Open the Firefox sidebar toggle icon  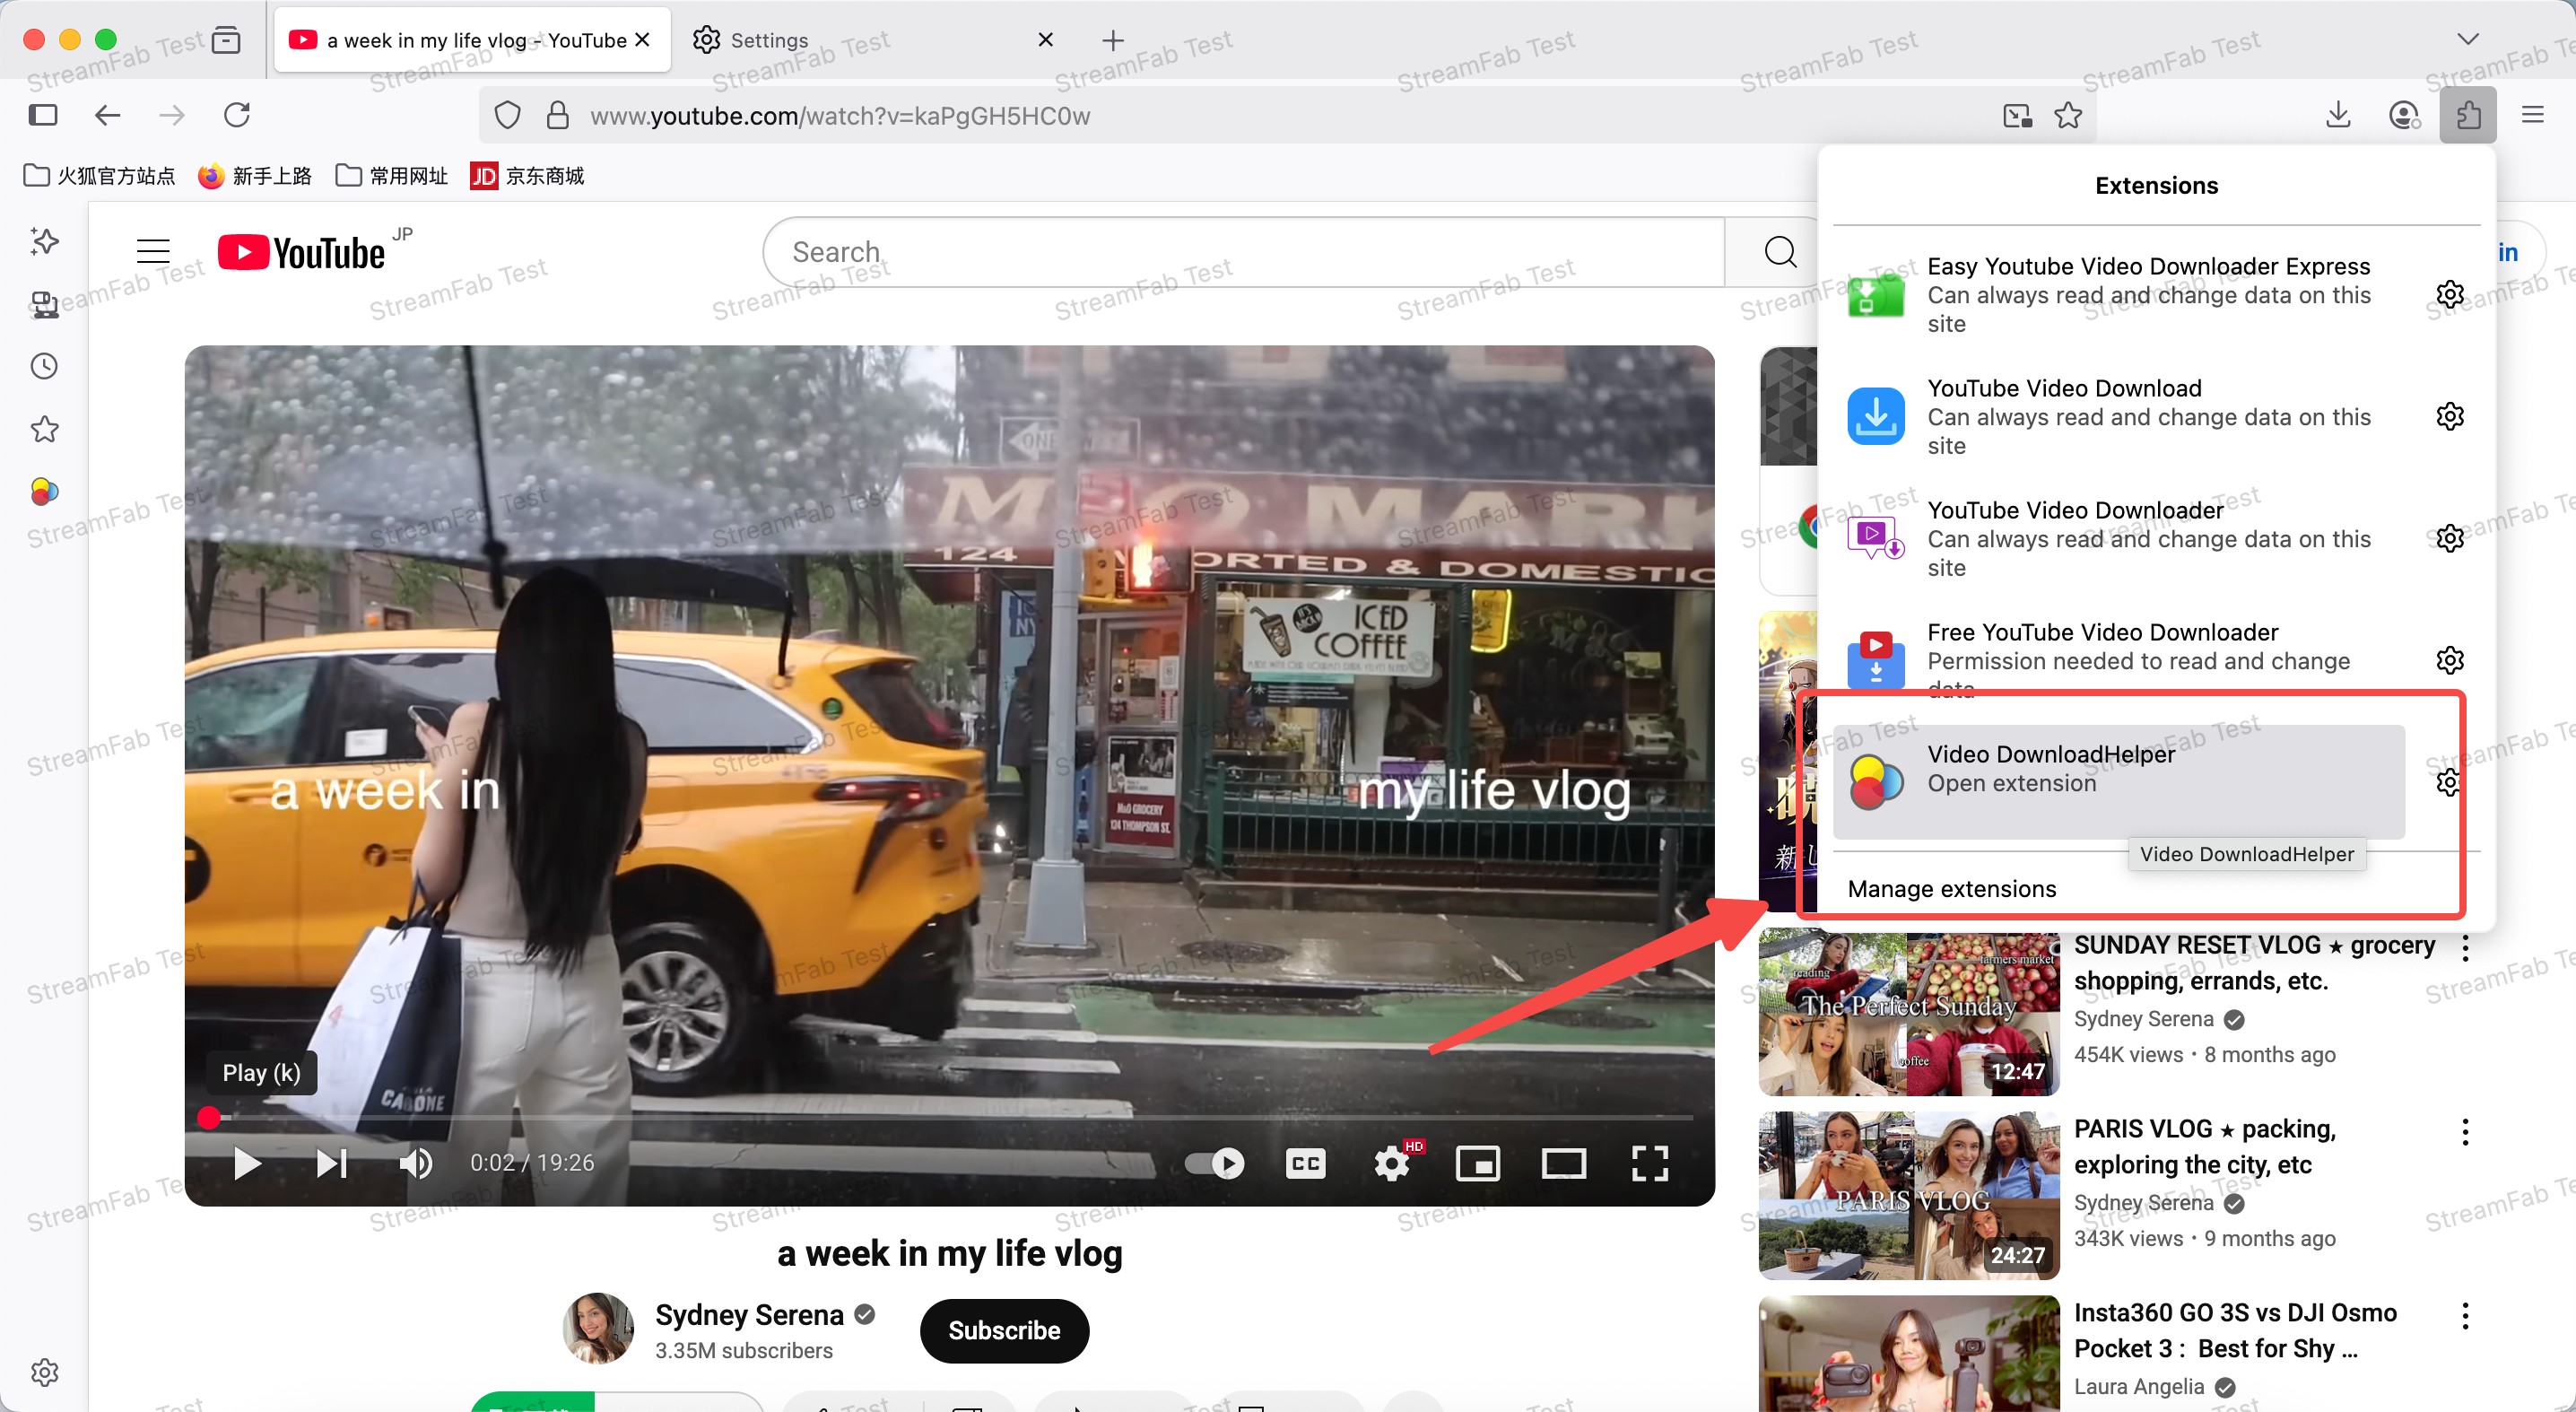[x=43, y=115]
